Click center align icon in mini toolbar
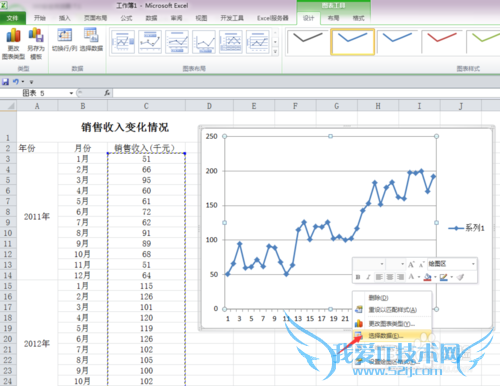This screenshot has width=500, height=386. (x=390, y=277)
